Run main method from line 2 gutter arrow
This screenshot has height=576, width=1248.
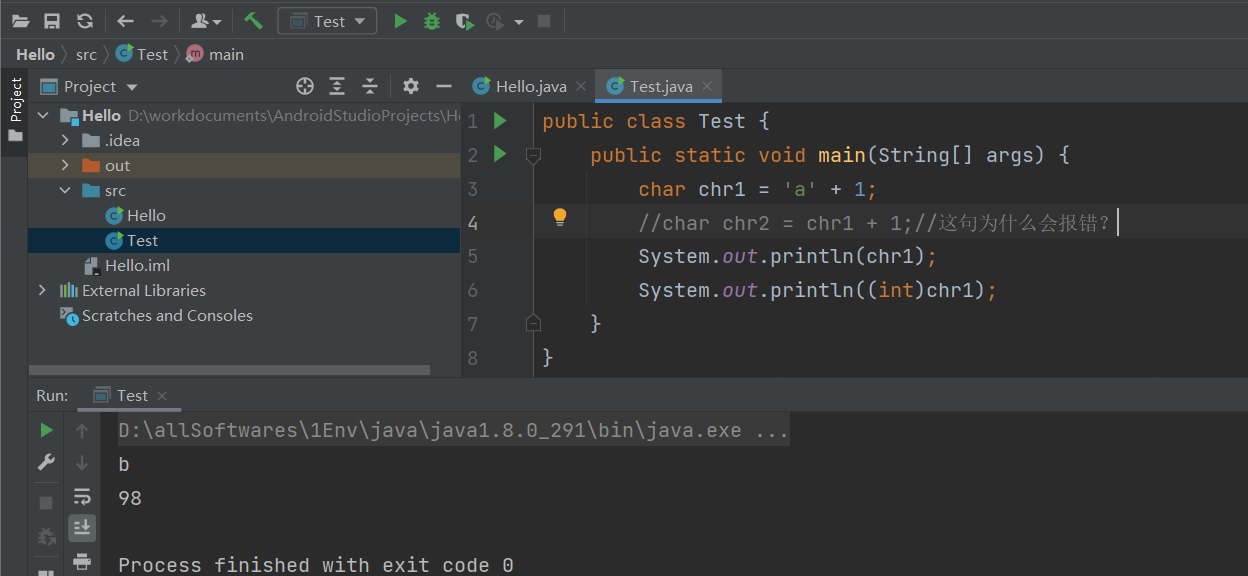[500, 154]
